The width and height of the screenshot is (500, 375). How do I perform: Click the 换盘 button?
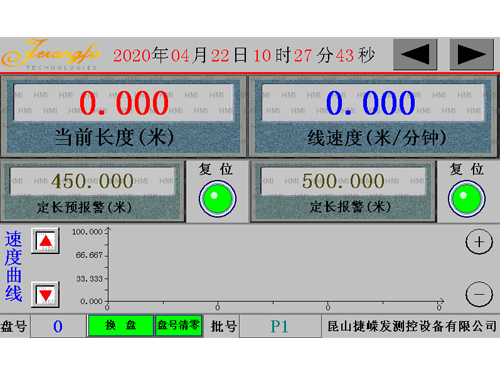121,325
